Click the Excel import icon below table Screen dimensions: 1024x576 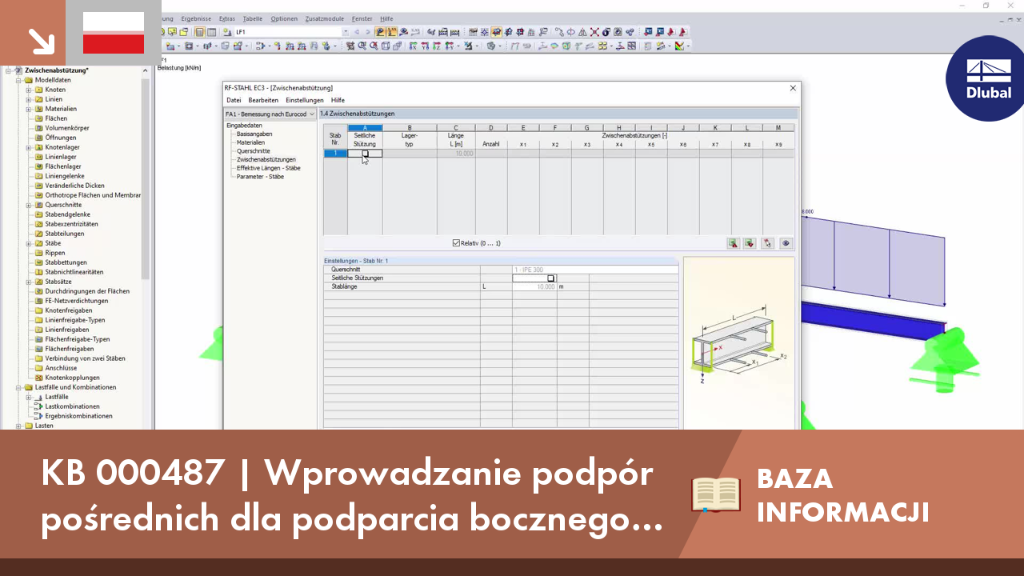coord(750,243)
